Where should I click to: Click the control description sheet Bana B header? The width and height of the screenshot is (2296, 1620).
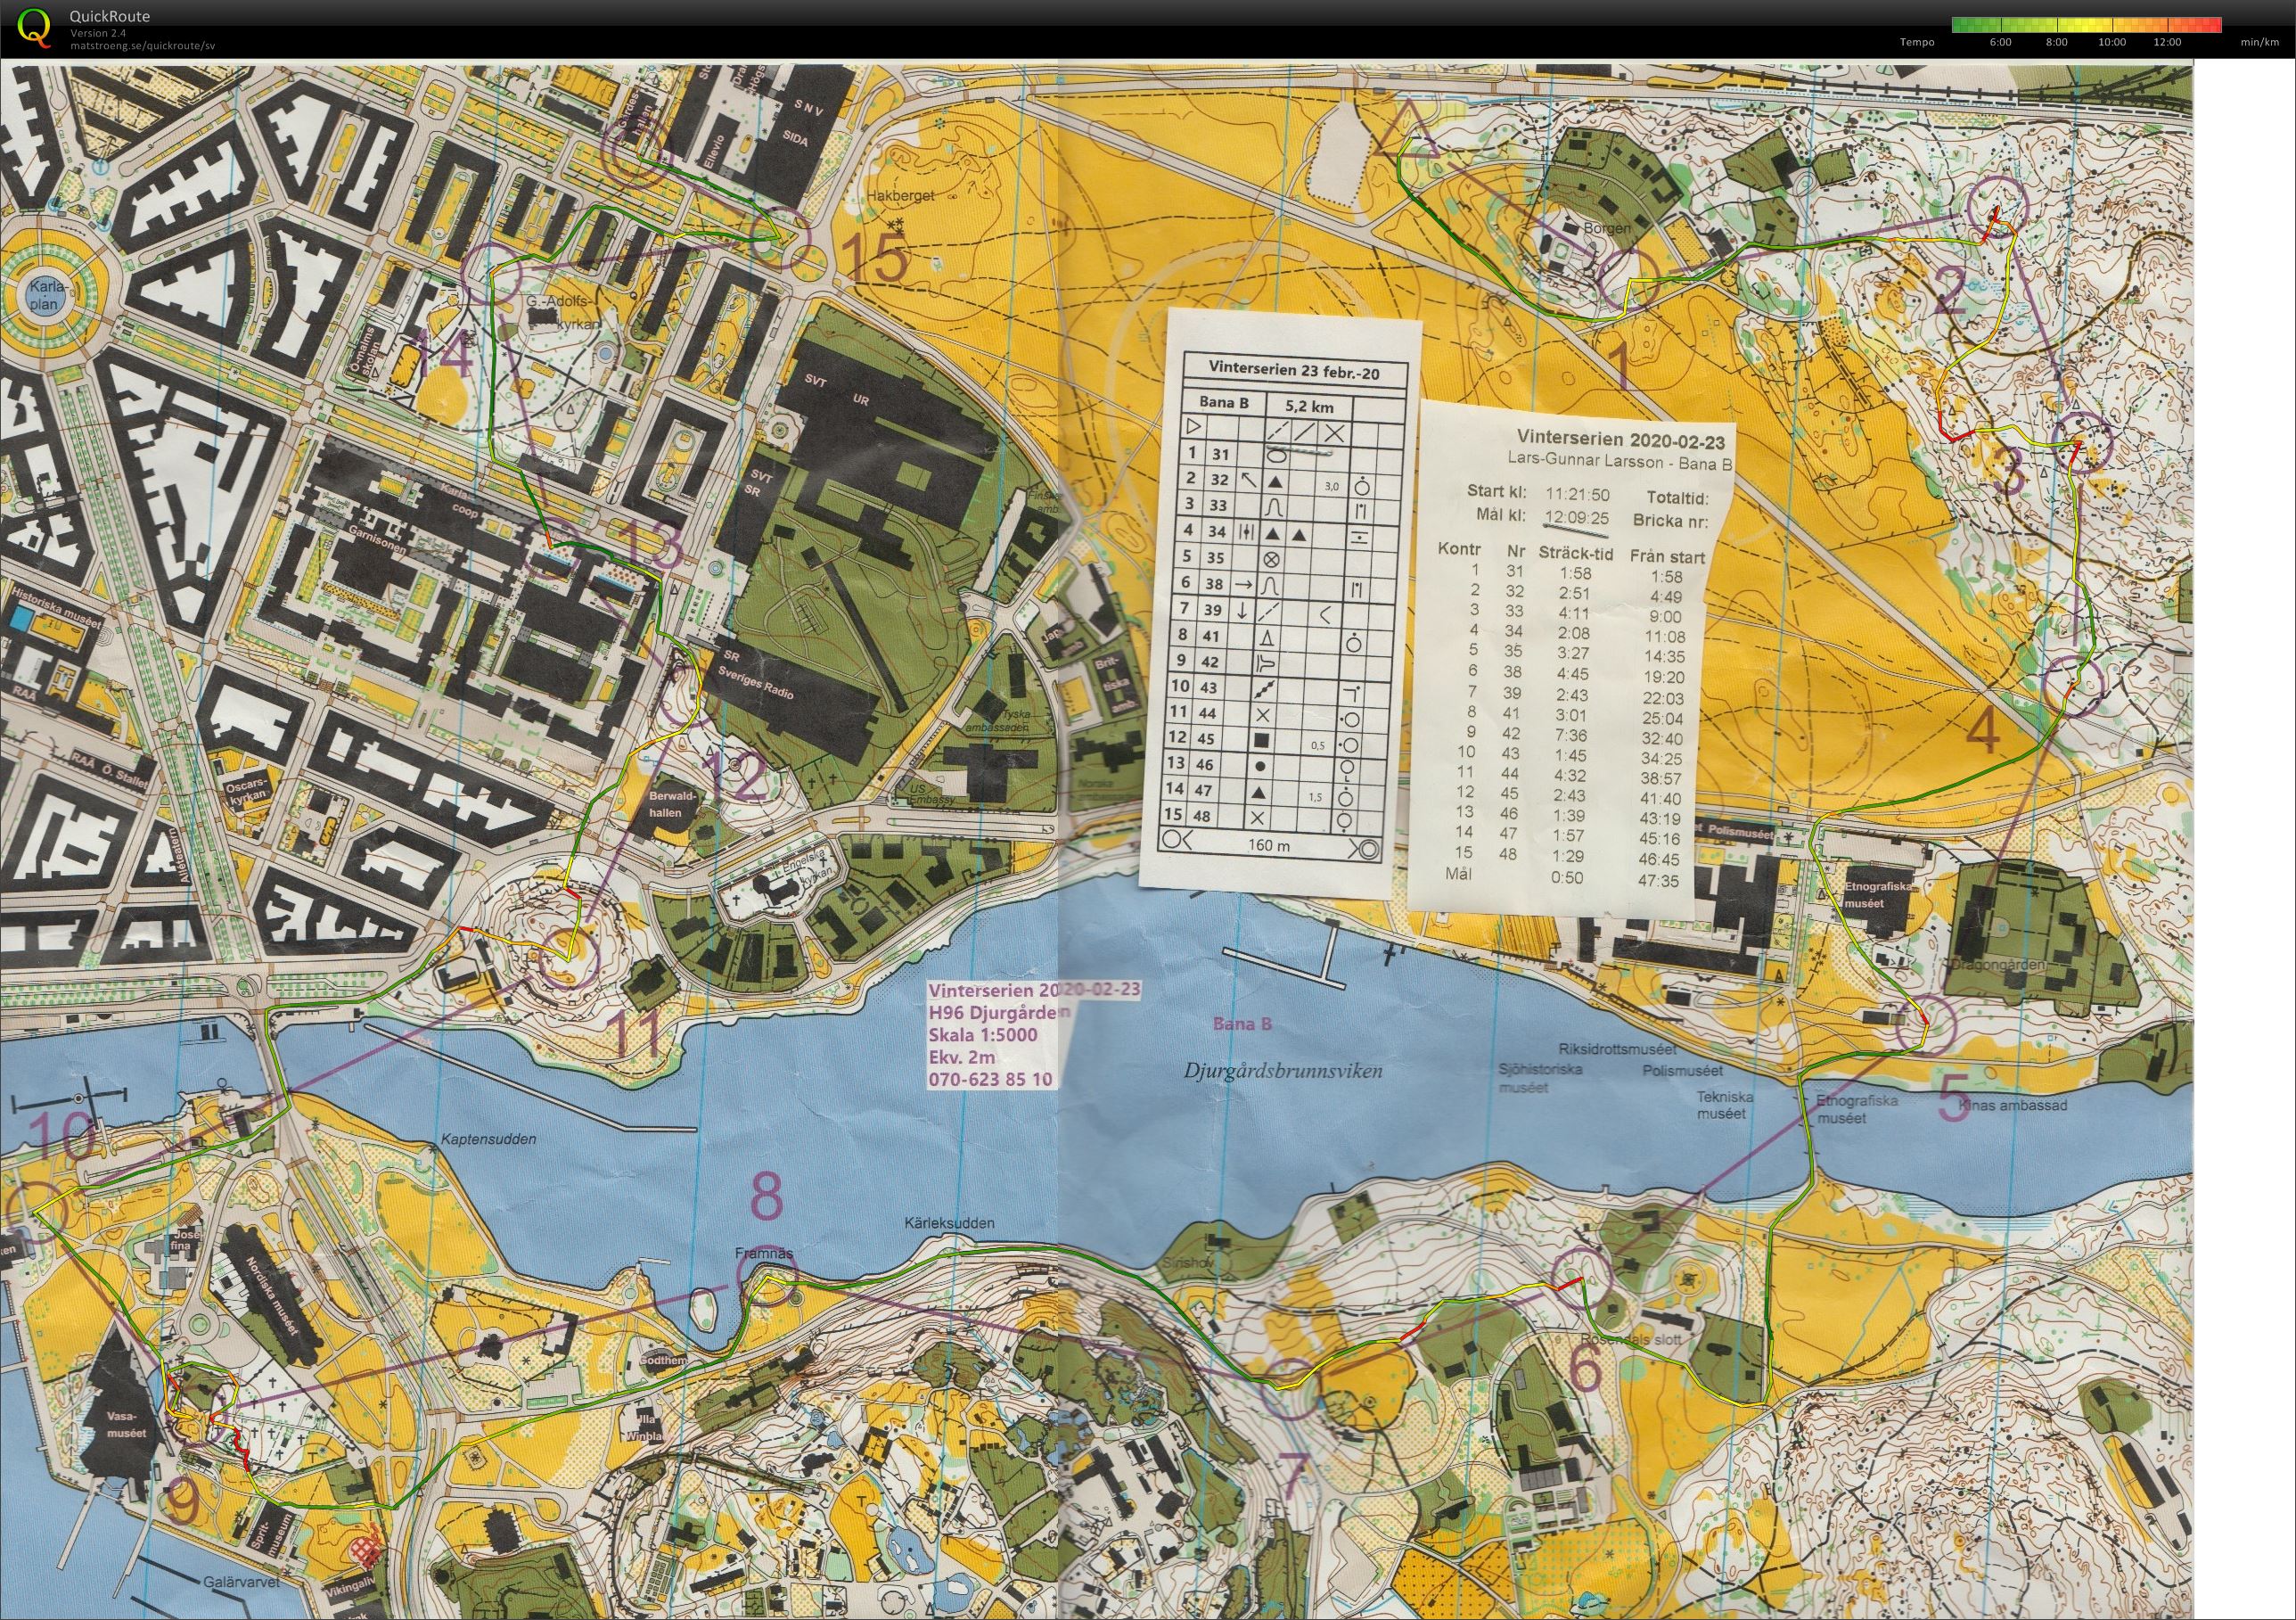coord(1229,406)
